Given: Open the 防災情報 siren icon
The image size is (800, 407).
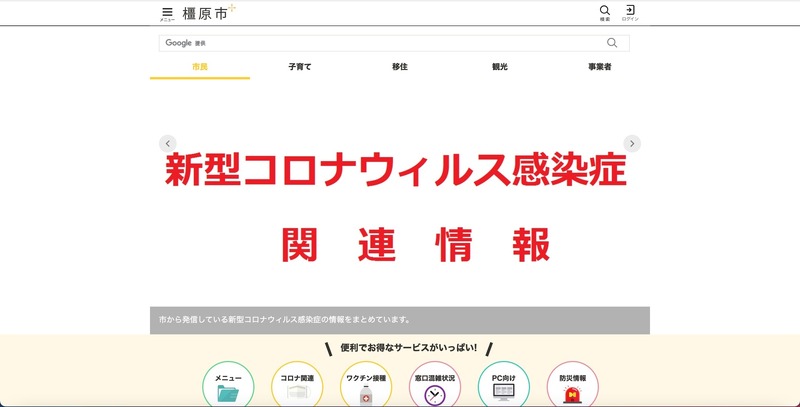Looking at the screenshot, I should coord(573,388).
